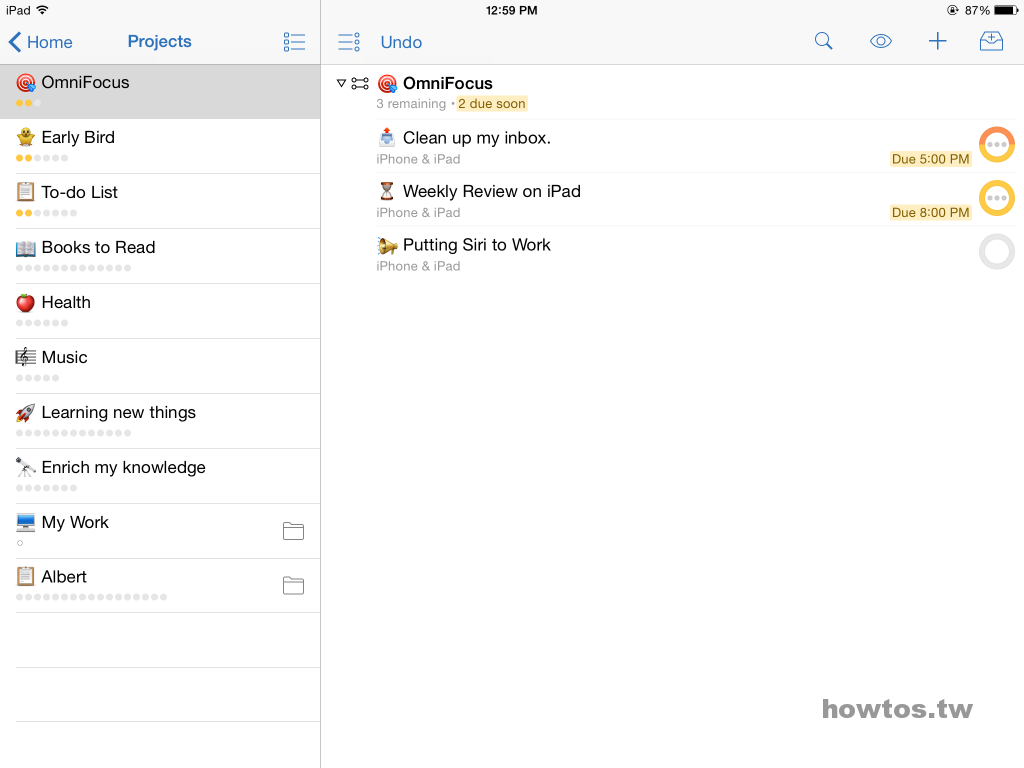Select the Learning new things project

pyautogui.click(x=160, y=421)
